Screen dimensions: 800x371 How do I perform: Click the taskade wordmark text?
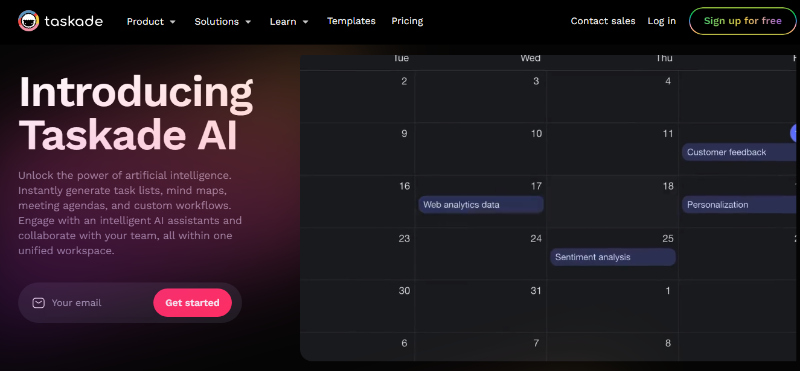pos(73,21)
